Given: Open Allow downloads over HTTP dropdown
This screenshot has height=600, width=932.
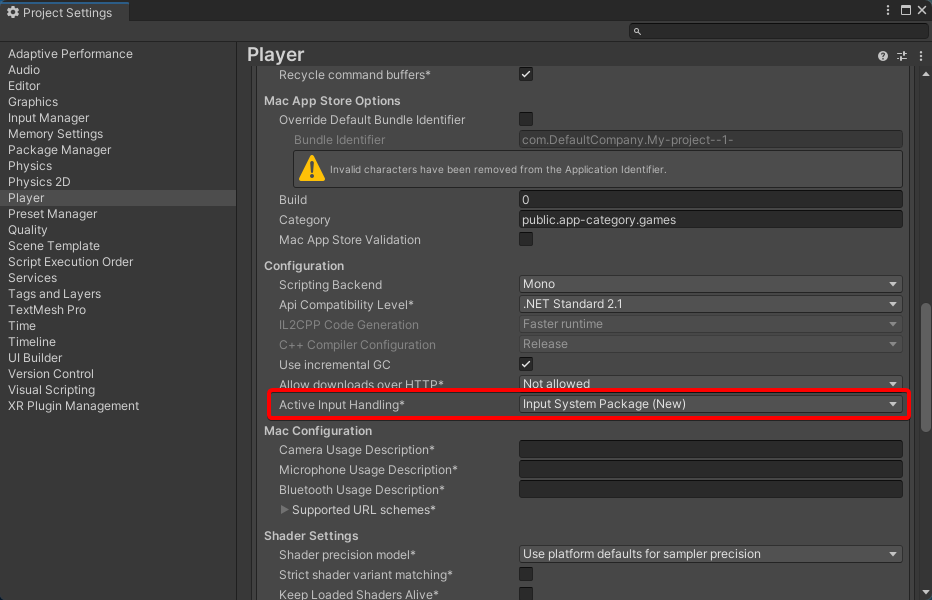Looking at the screenshot, I should coord(710,383).
